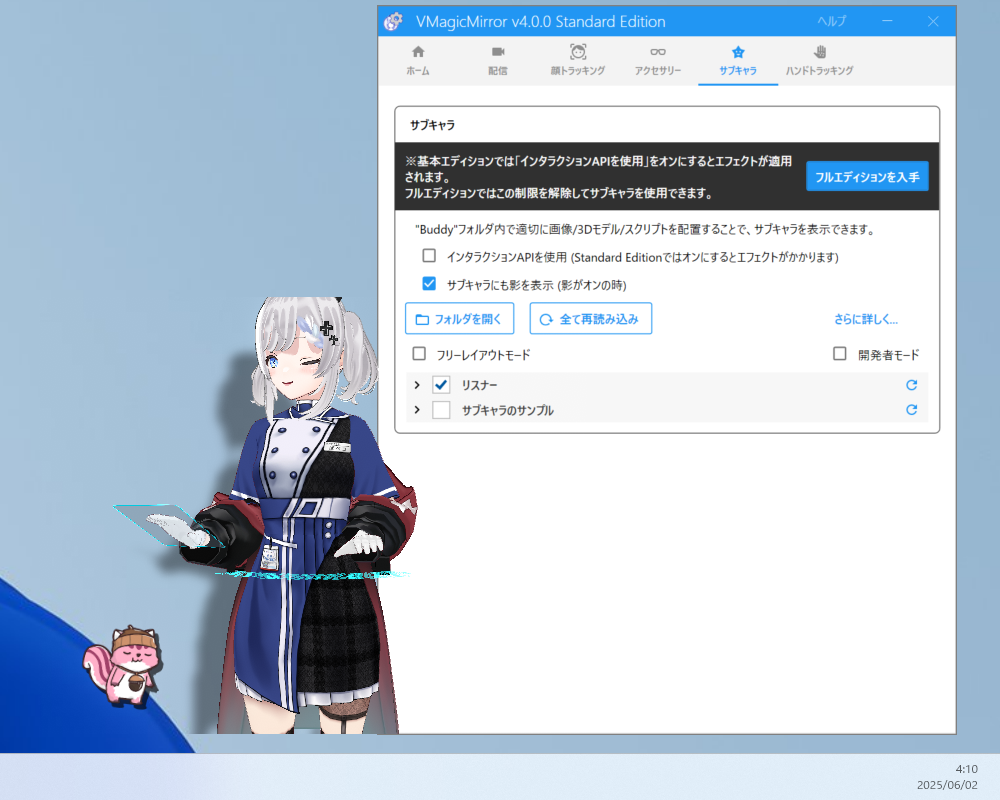This screenshot has width=1000, height=800.
Task: Switch to the 配信 tab
Action: click(497, 61)
